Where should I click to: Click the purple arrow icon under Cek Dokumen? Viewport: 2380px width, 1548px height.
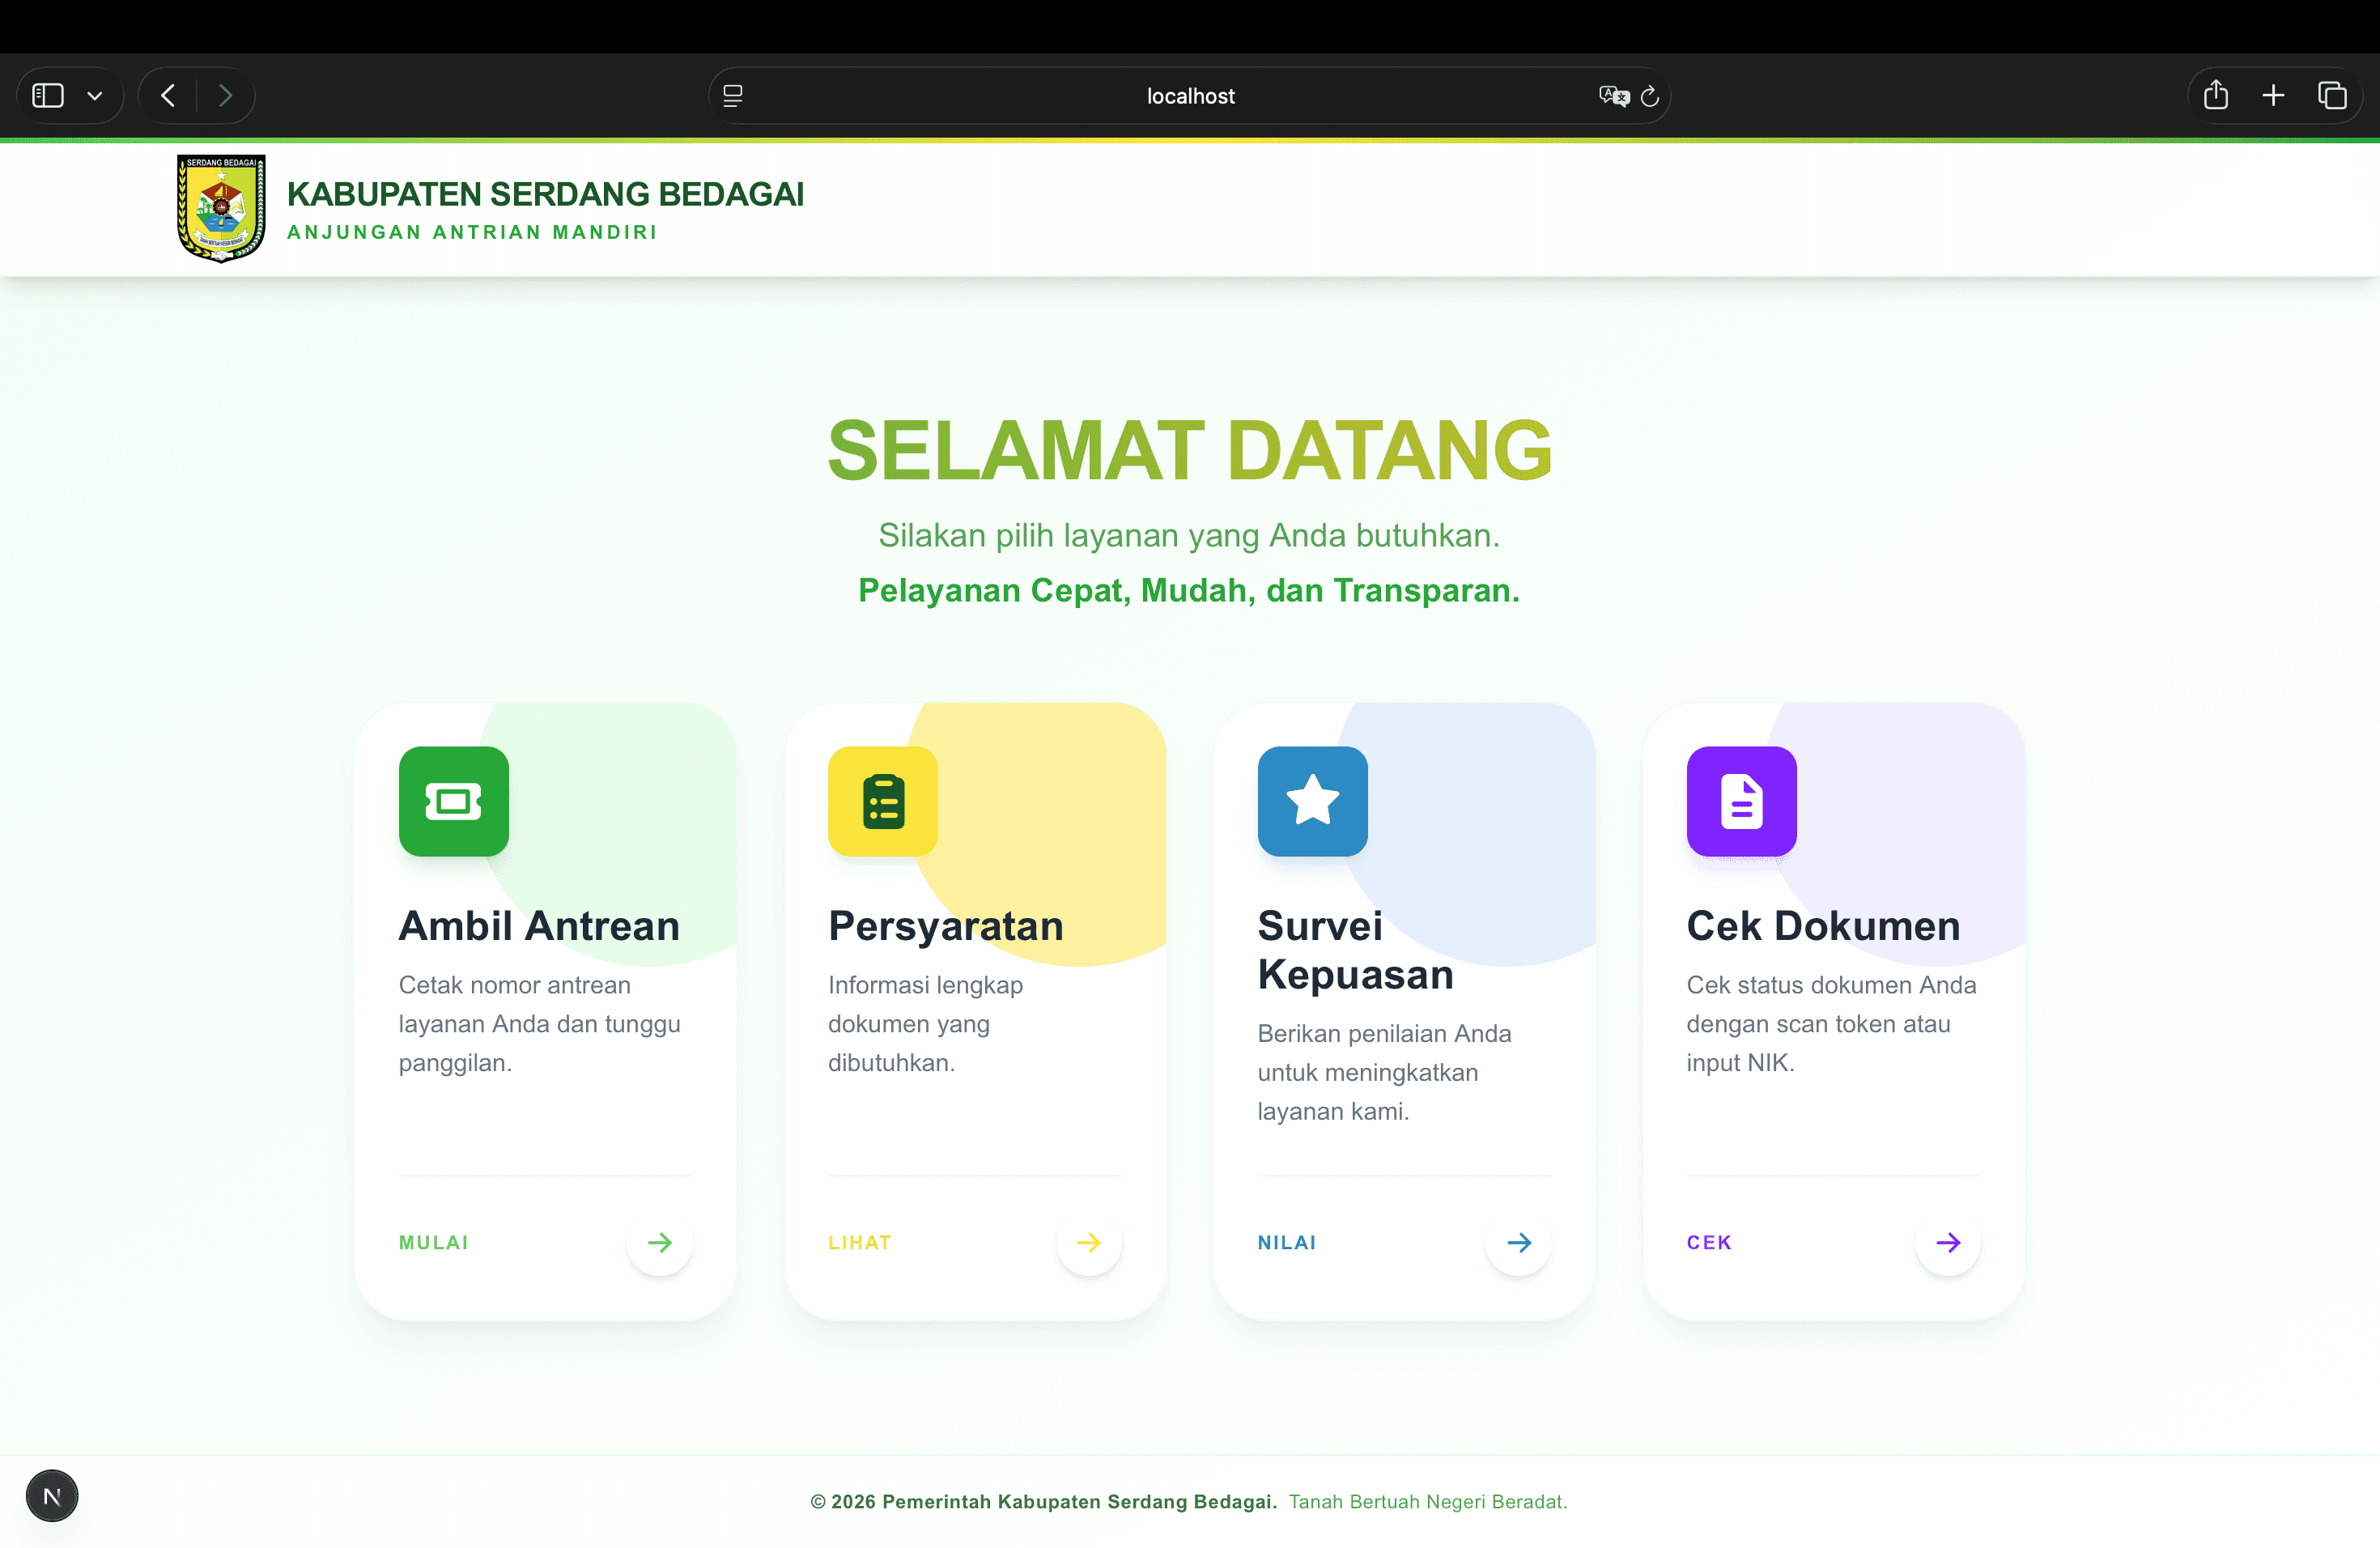[x=1947, y=1242]
